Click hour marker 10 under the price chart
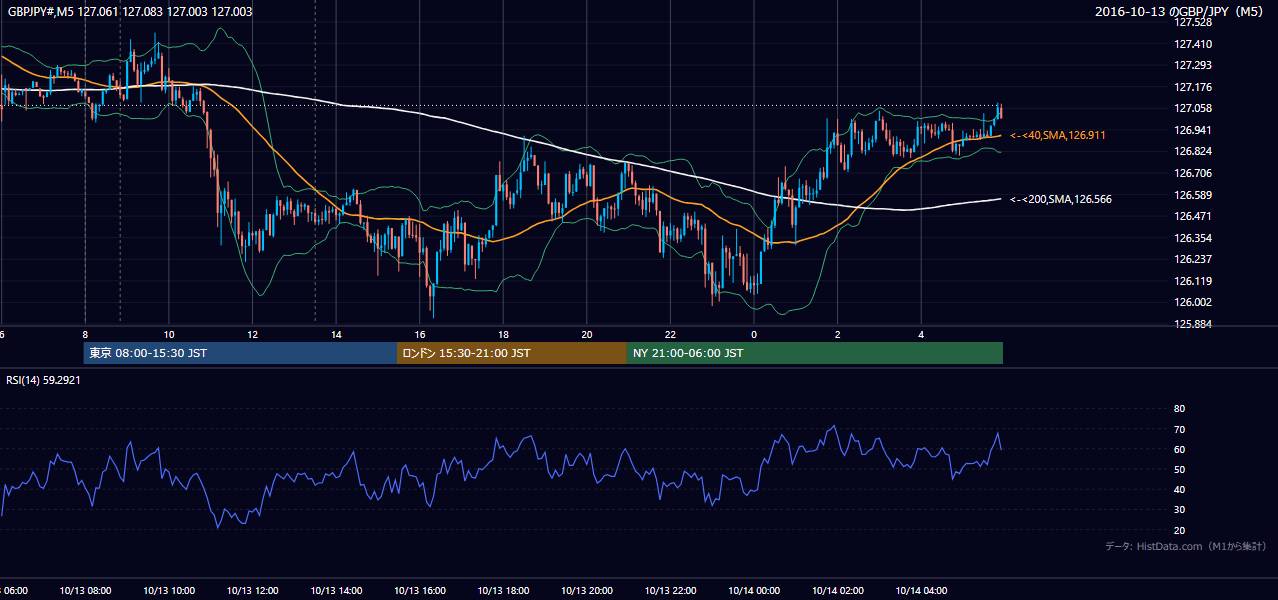Image resolution: width=1278 pixels, height=600 pixels. [x=168, y=335]
